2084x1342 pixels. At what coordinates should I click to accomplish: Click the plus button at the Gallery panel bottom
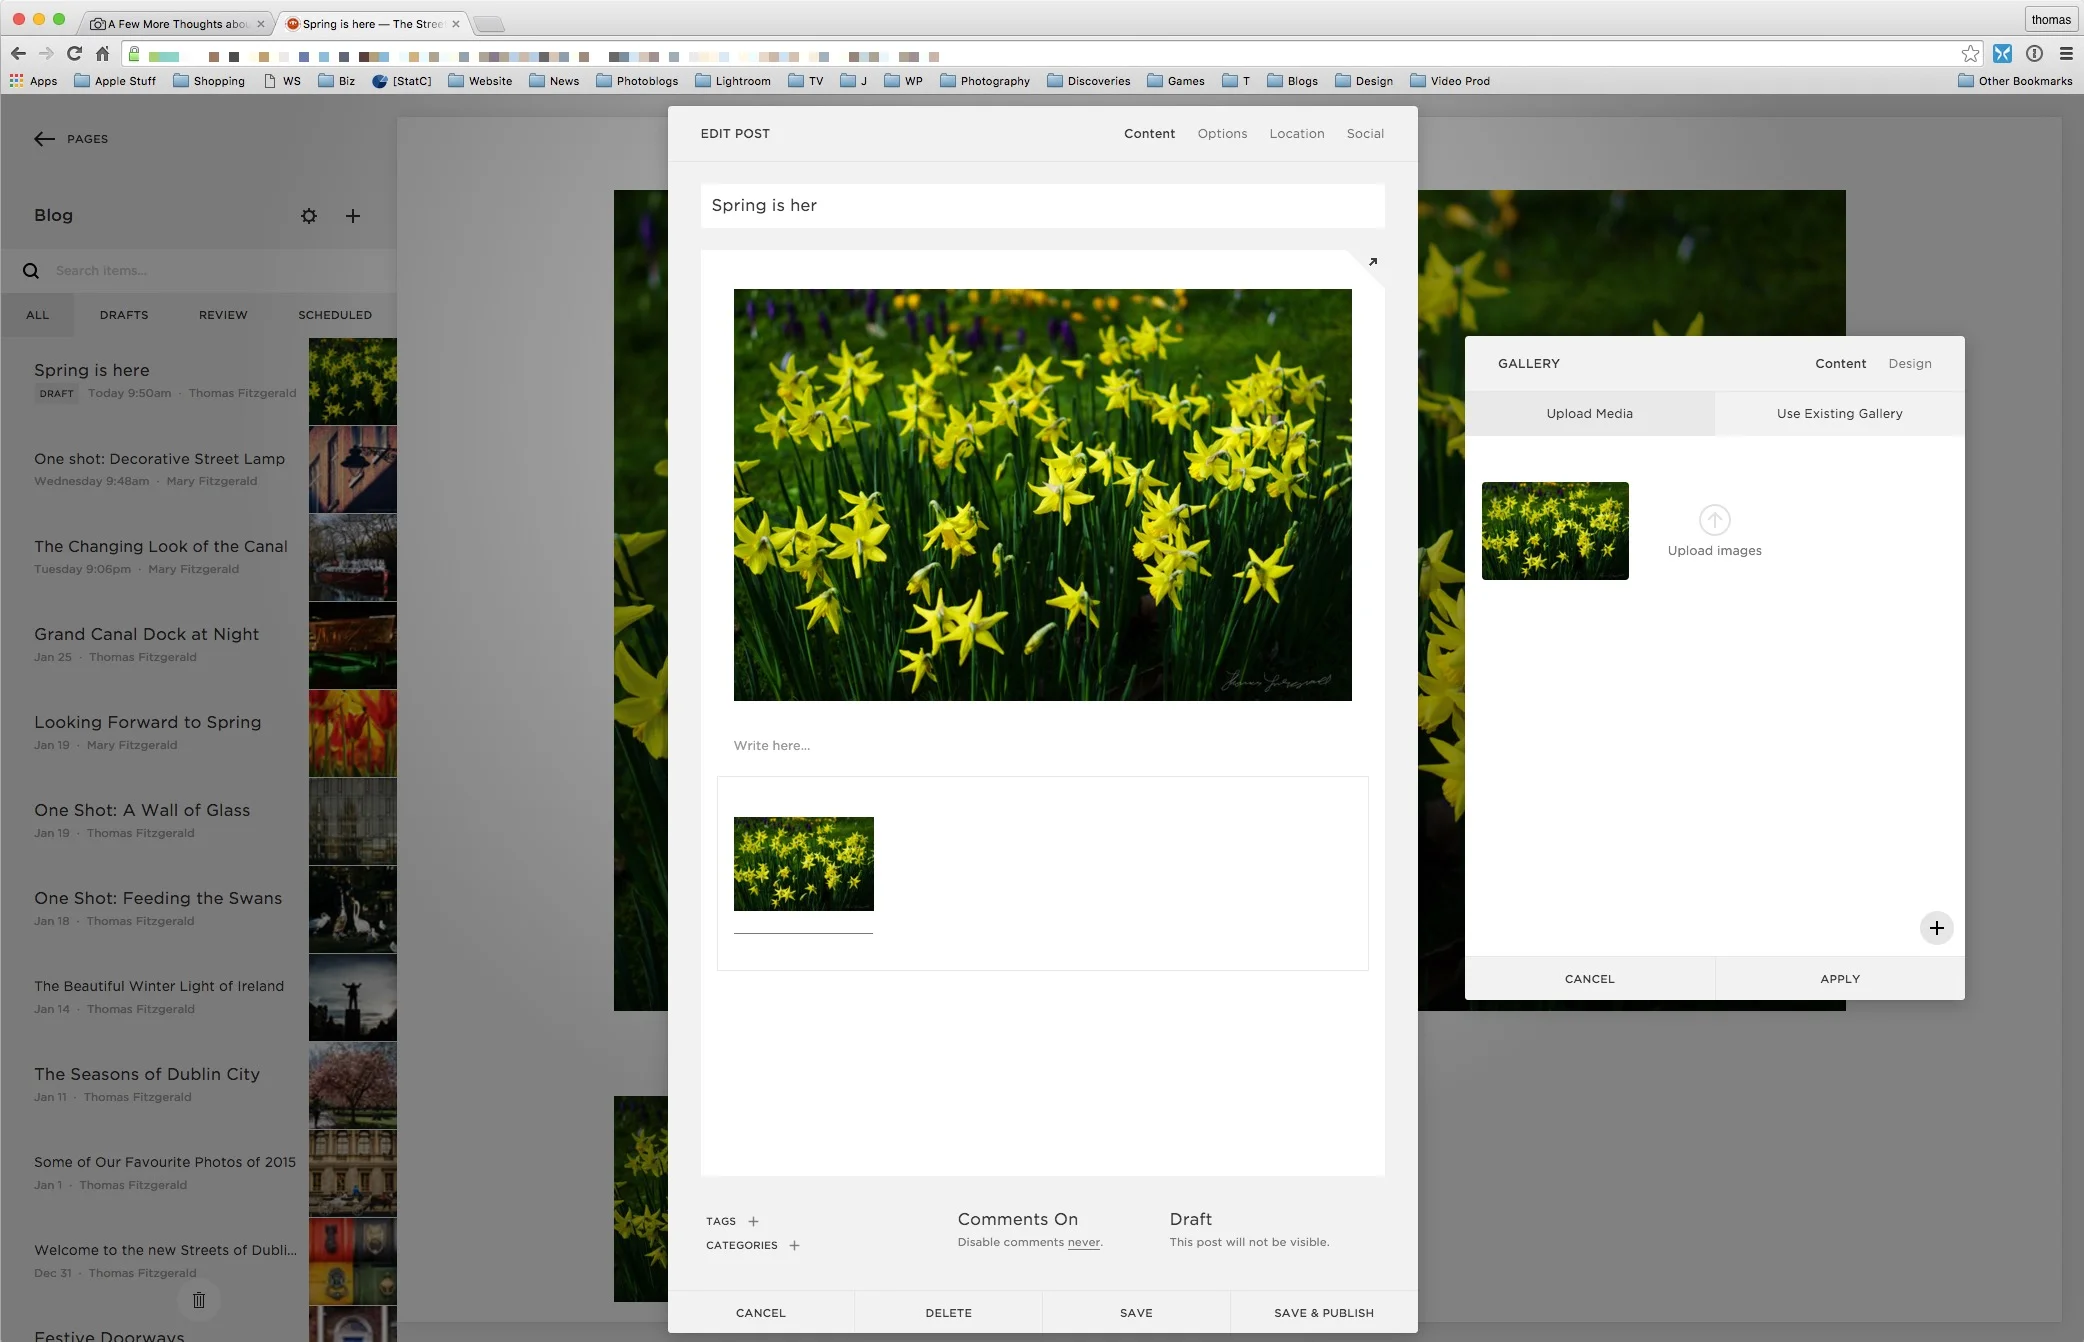pos(1937,928)
